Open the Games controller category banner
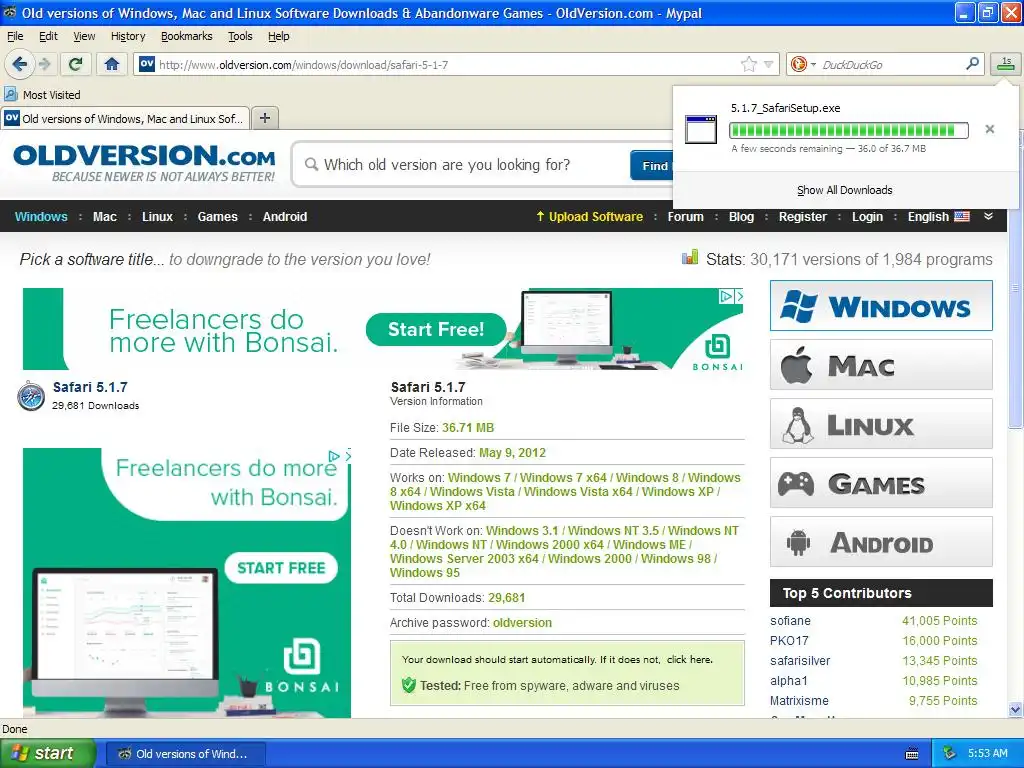The image size is (1024, 768). (x=881, y=483)
